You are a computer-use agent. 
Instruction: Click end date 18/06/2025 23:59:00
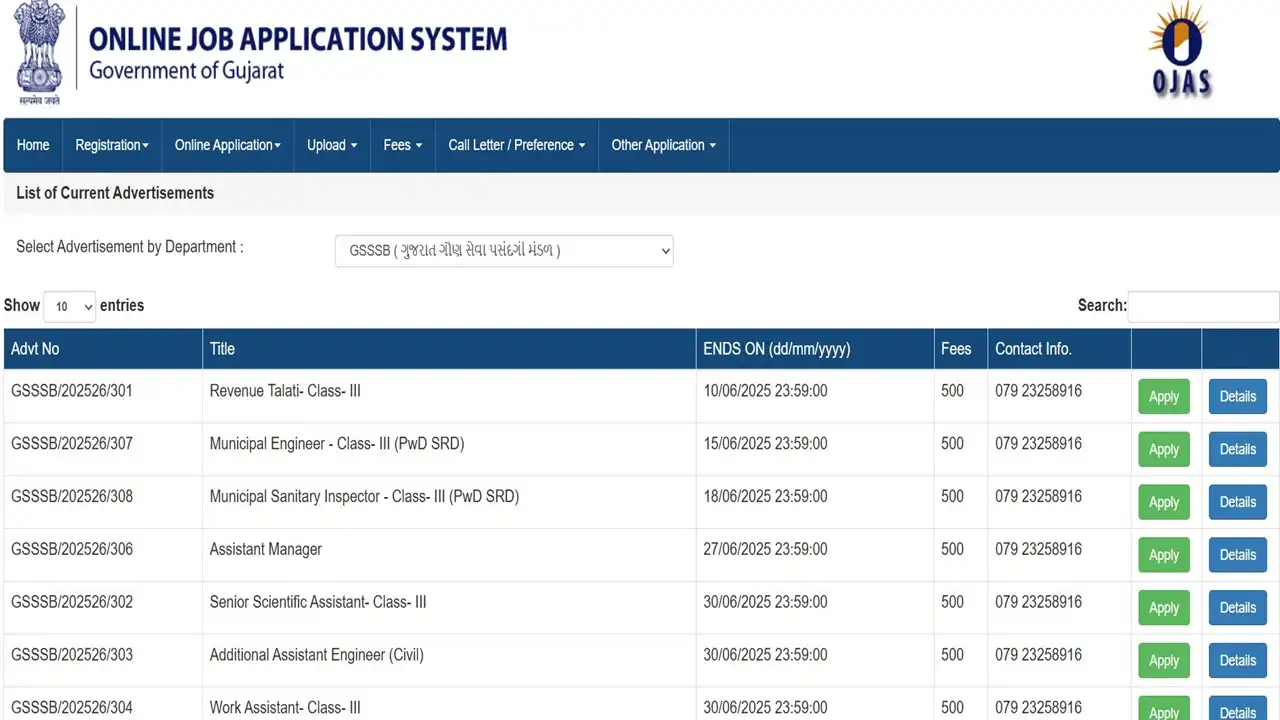(766, 497)
